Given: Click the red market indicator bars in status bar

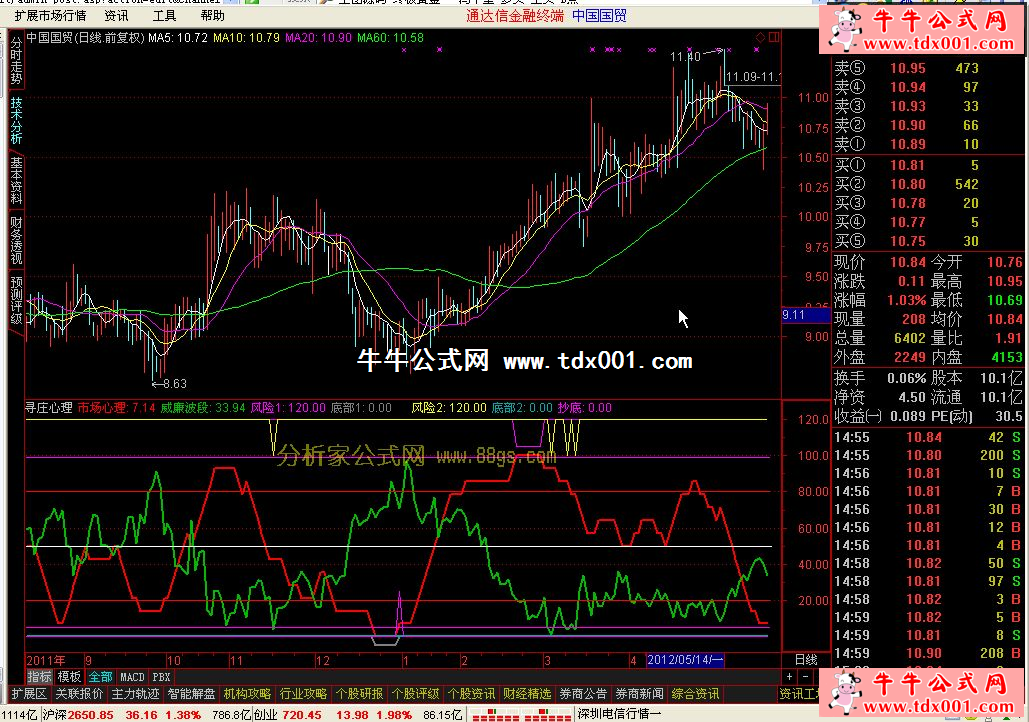Looking at the screenshot, I should click(522, 715).
